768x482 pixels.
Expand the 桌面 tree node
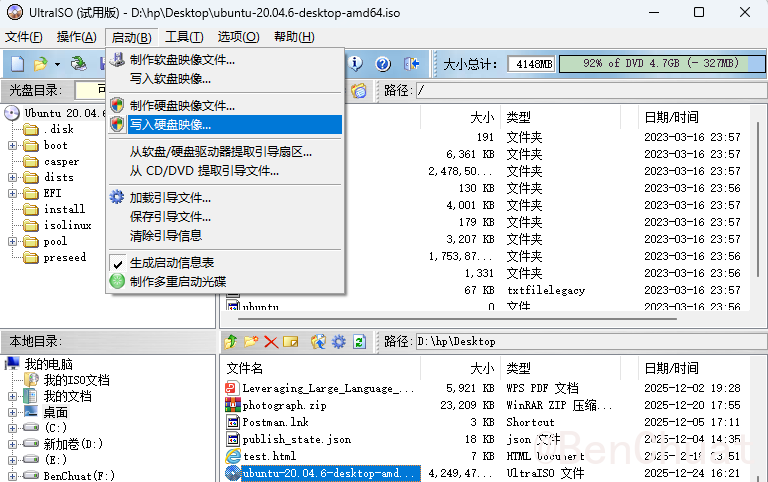(12, 412)
